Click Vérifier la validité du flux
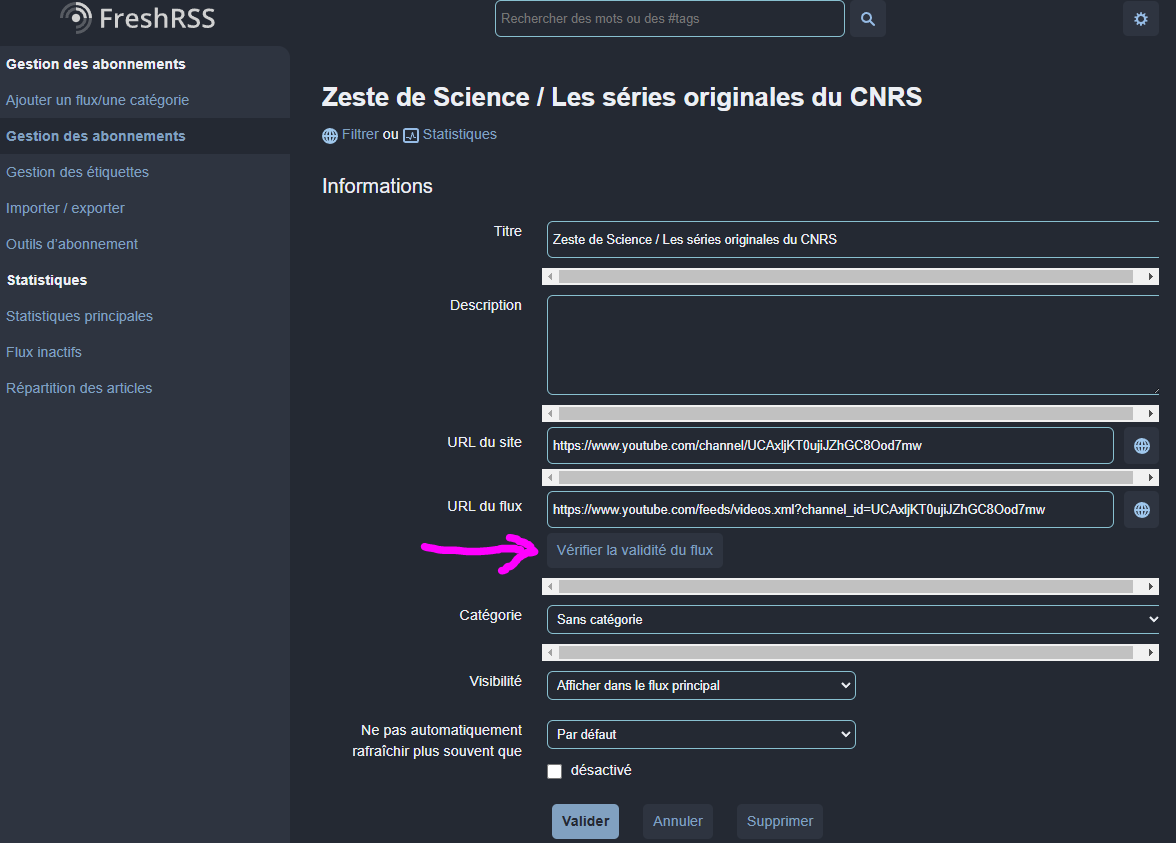The image size is (1176, 843). [634, 550]
